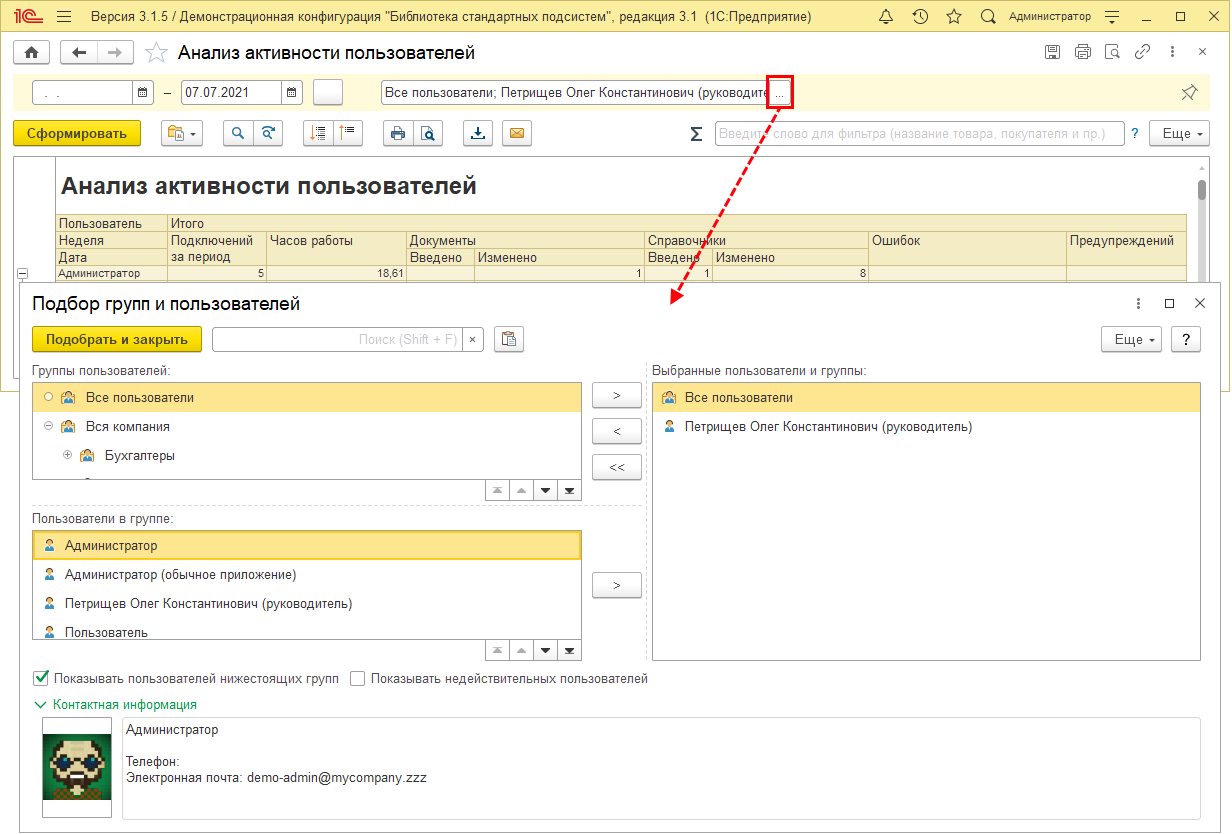Viewport: 1232px width, 834px height.
Task: Remove selected item with < button
Action: tap(617, 431)
